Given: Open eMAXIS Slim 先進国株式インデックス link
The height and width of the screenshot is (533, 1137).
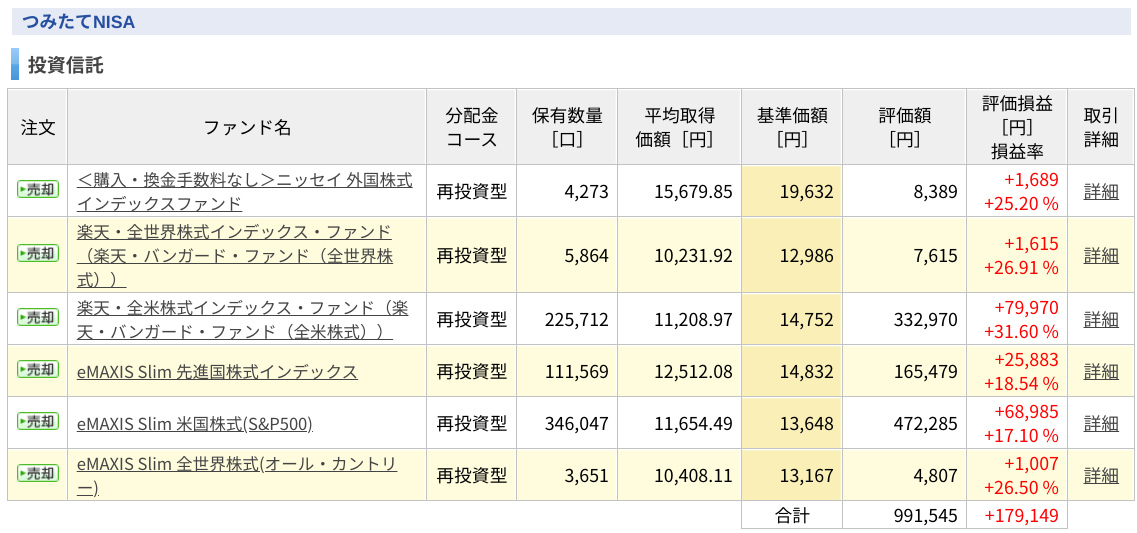Looking at the screenshot, I should [217, 371].
